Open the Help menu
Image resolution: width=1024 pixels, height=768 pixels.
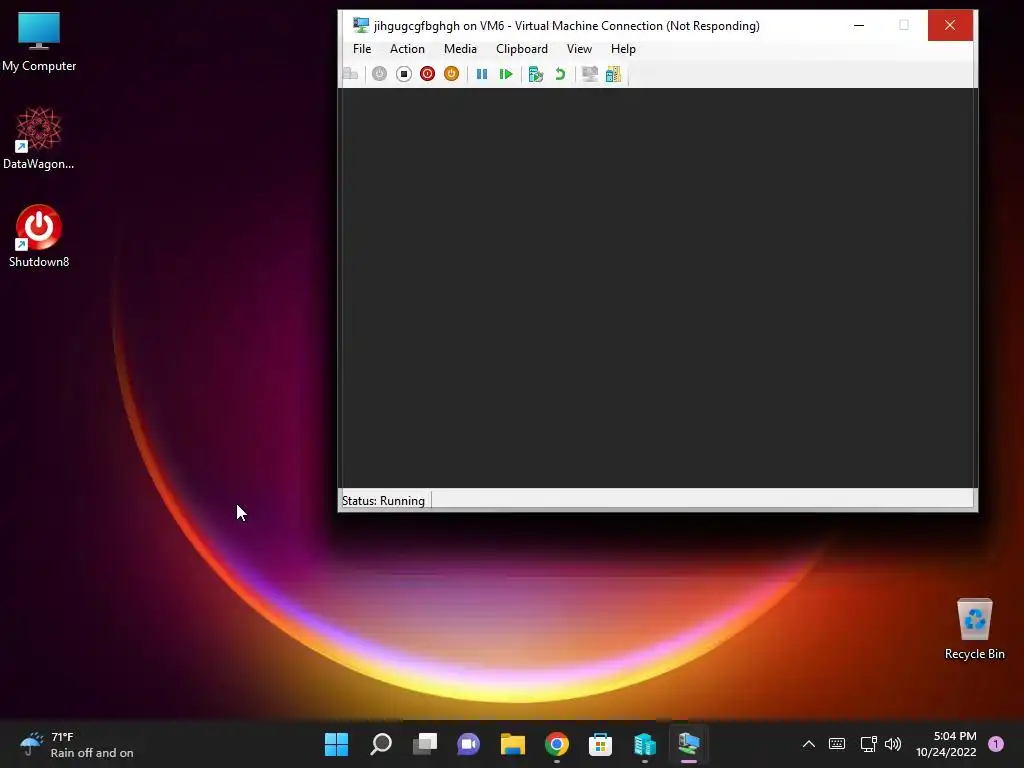tap(623, 49)
